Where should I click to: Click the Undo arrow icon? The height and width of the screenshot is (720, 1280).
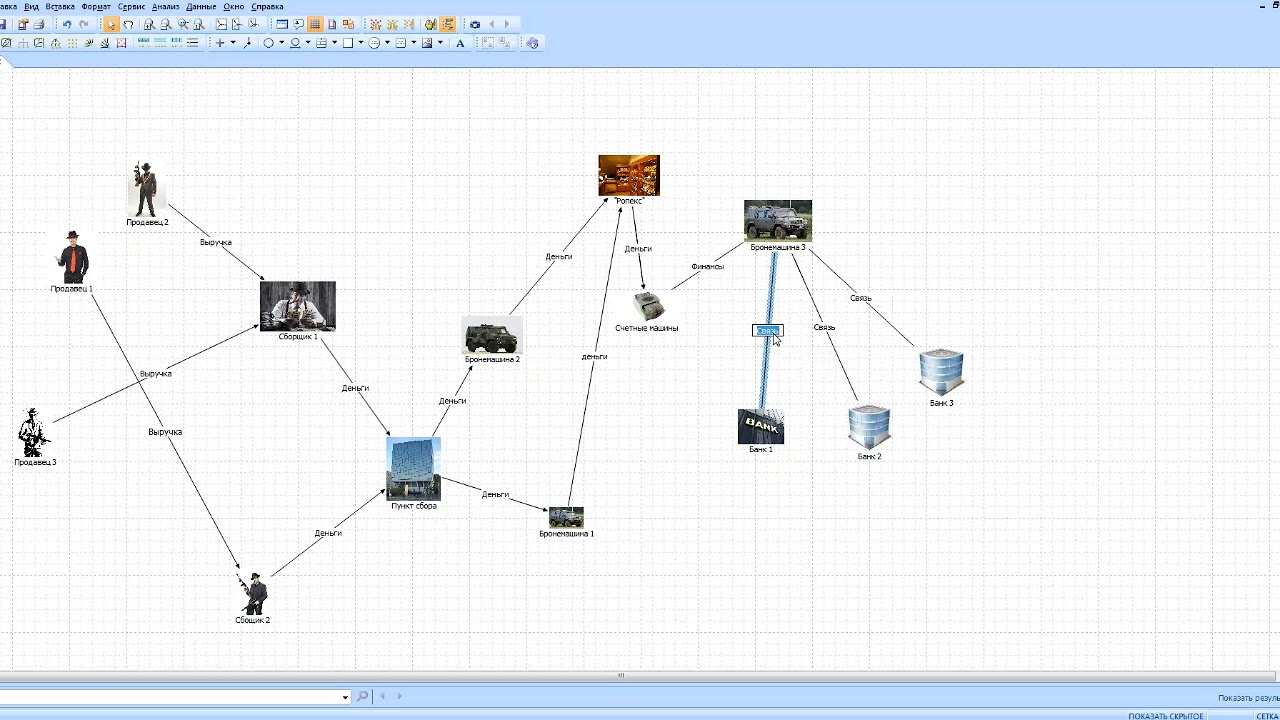(67, 24)
